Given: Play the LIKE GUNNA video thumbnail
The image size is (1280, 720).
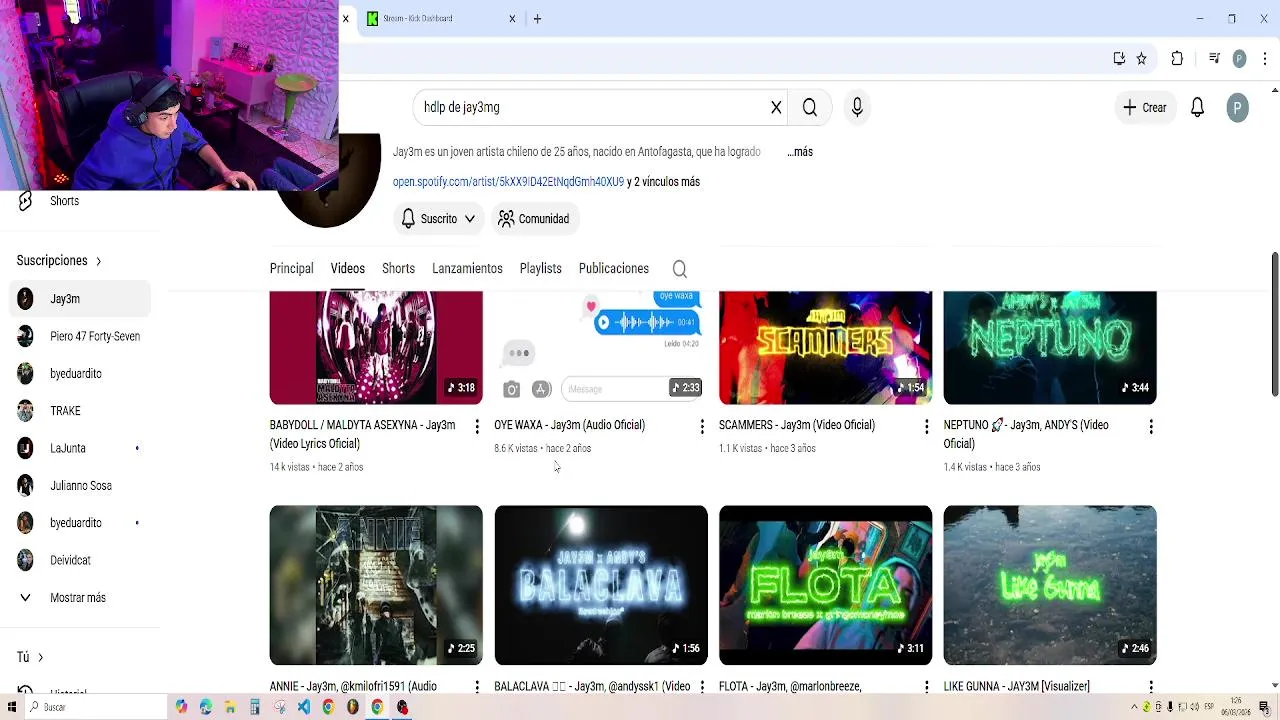Looking at the screenshot, I should click(x=1050, y=585).
